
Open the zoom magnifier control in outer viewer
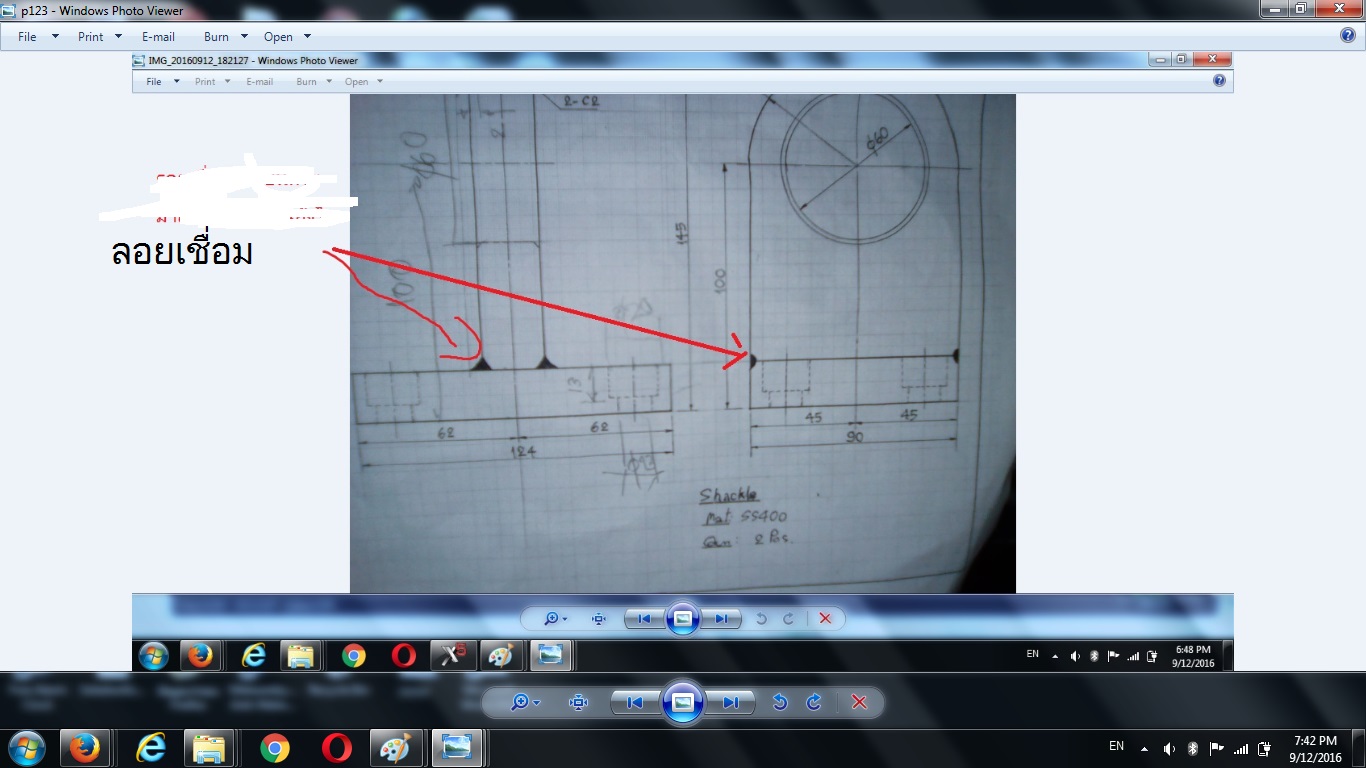tap(525, 702)
